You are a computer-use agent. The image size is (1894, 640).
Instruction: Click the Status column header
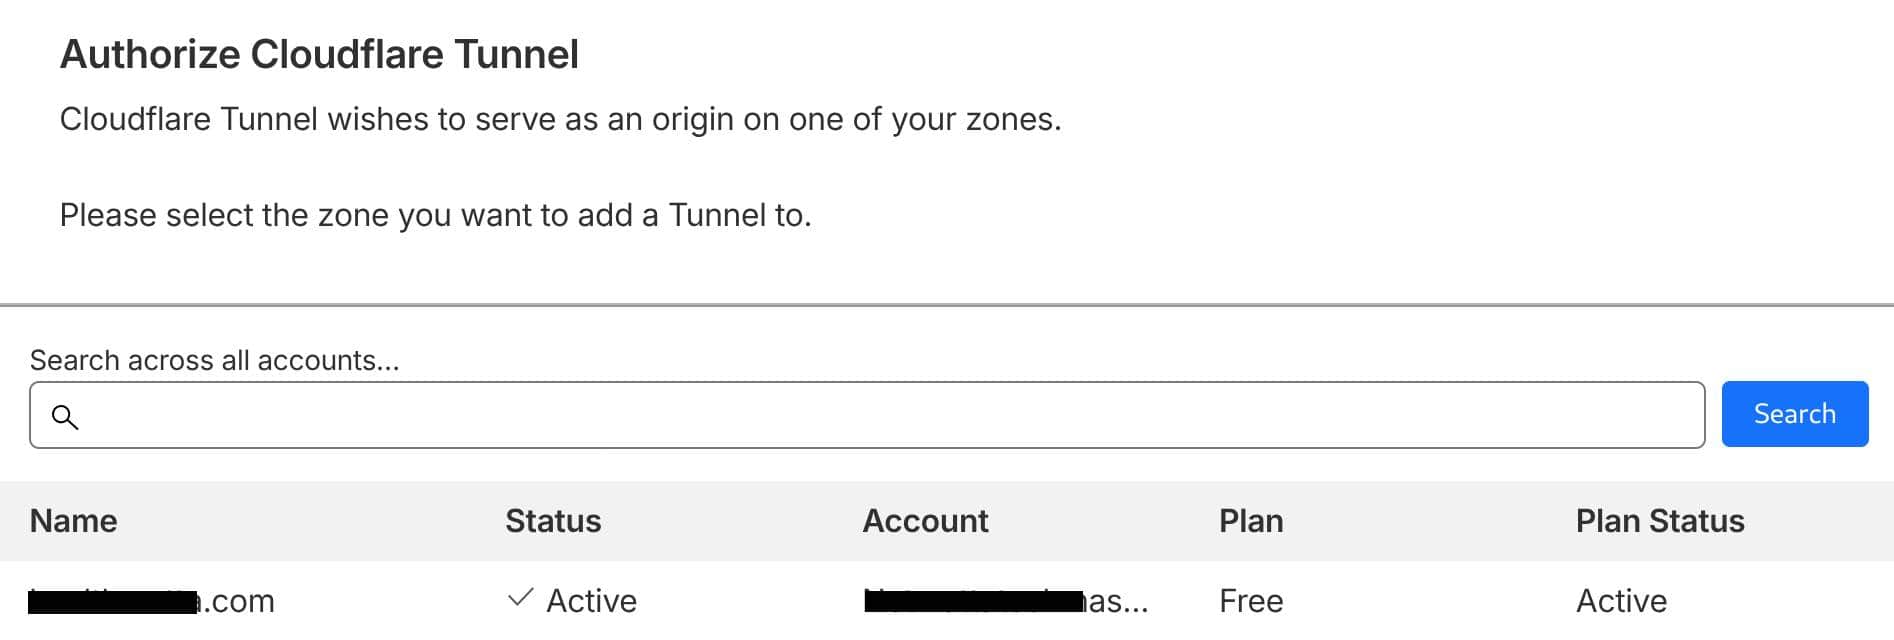553,521
